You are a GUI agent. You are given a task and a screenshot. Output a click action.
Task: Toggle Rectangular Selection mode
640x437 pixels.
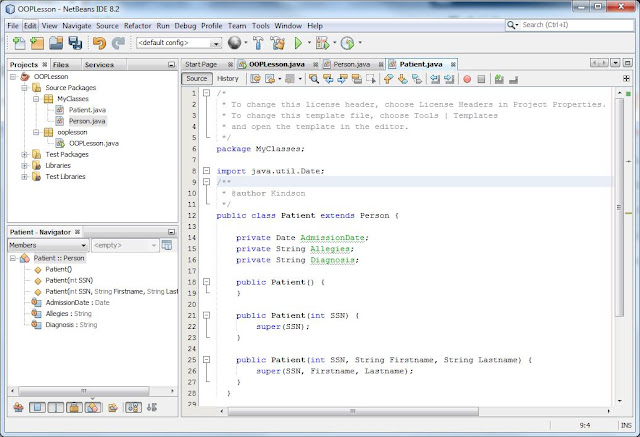[371, 79]
